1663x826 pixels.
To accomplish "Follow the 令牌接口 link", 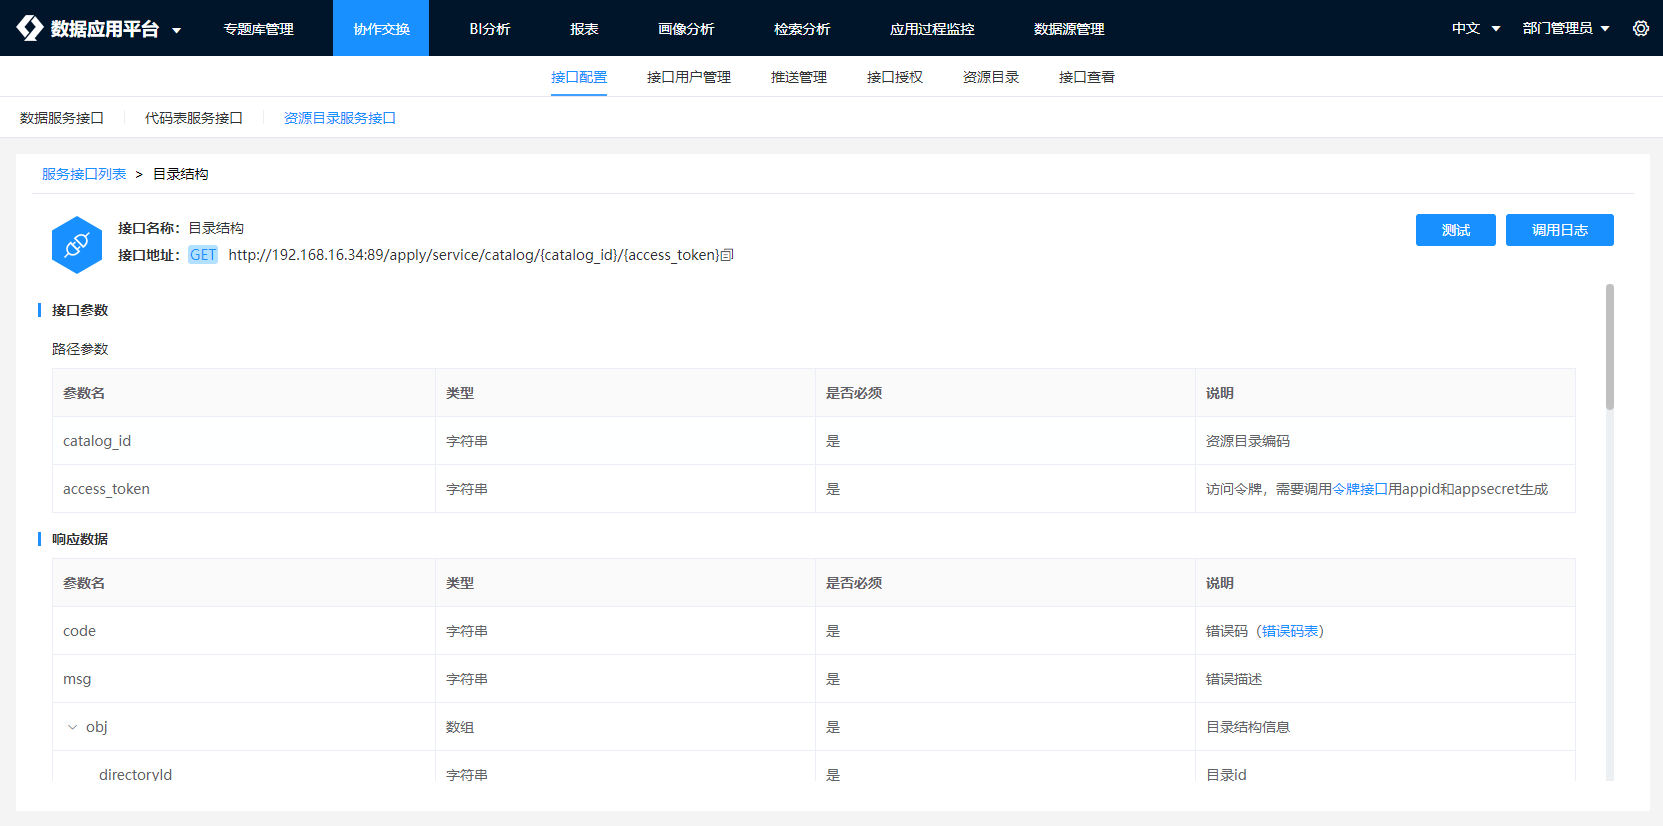I will pyautogui.click(x=1359, y=489).
